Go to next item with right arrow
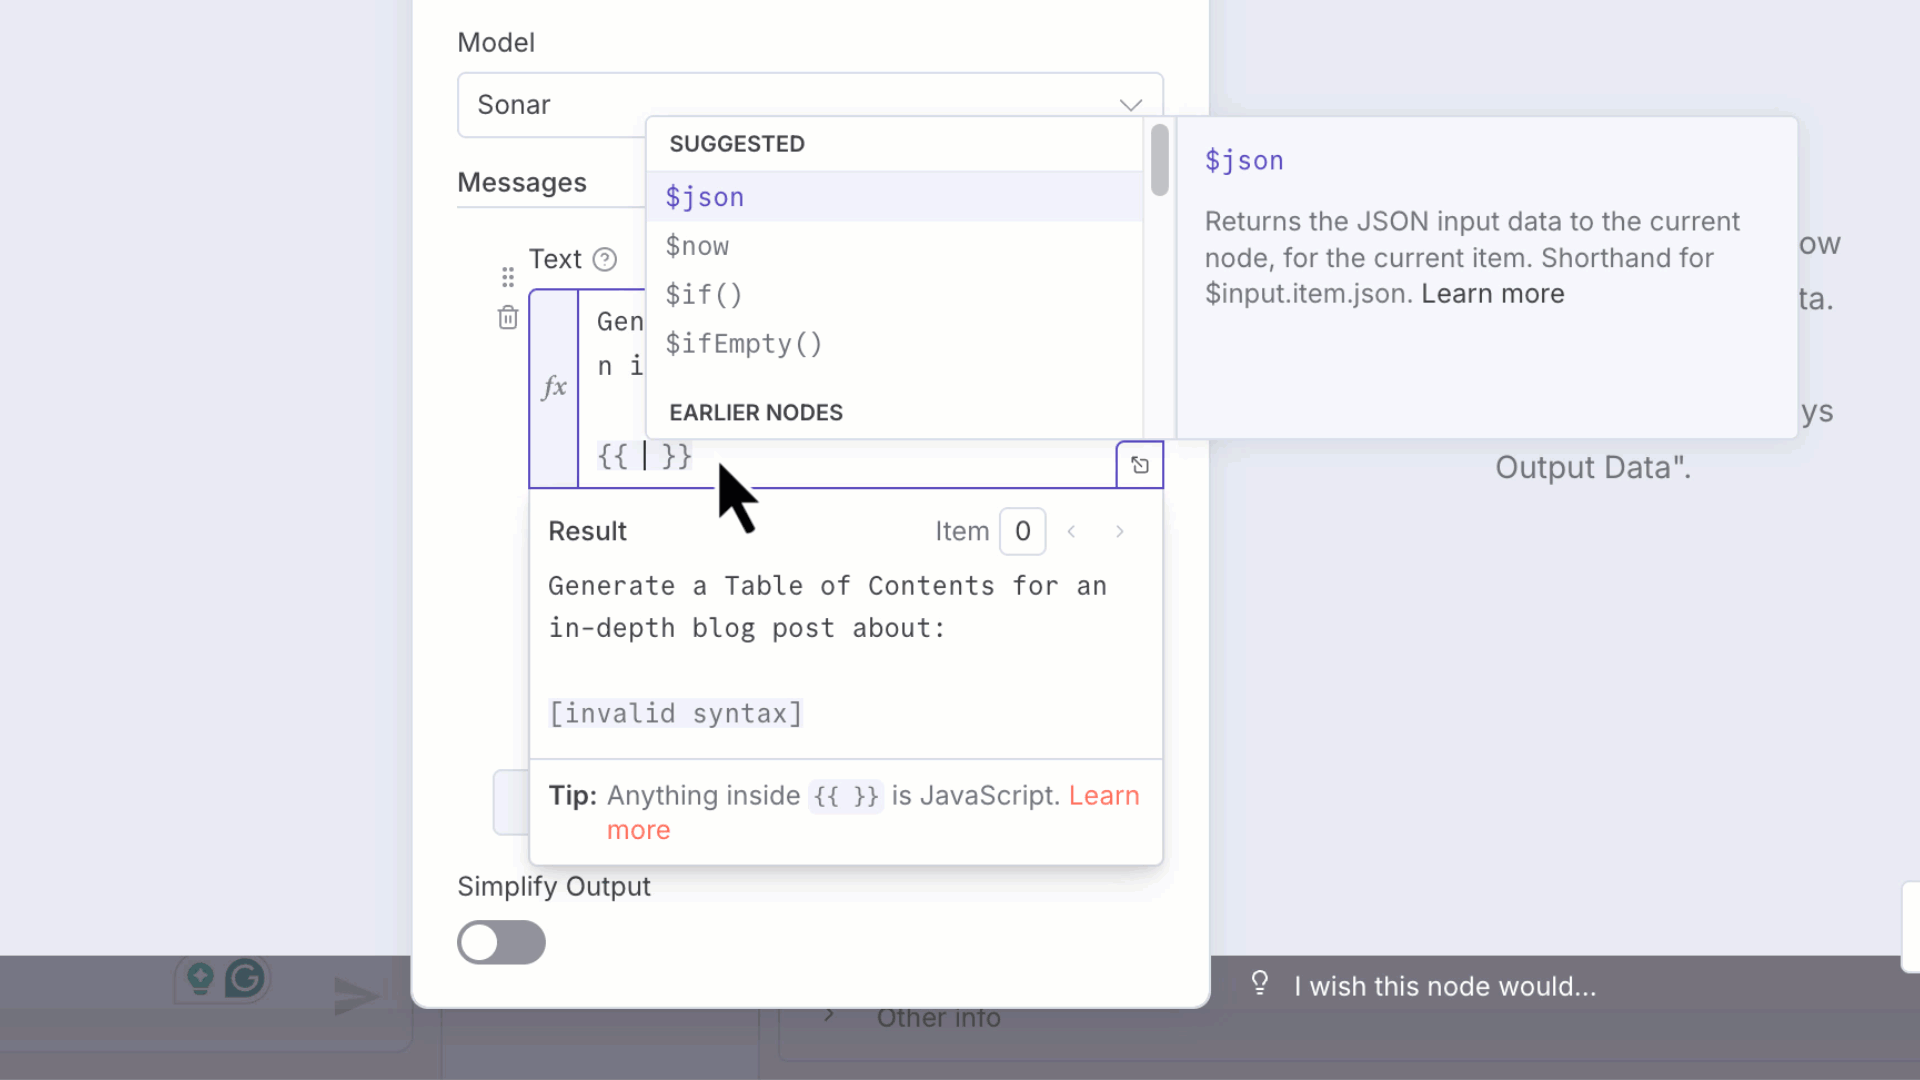This screenshot has width=1920, height=1080. pyautogui.click(x=1120, y=532)
